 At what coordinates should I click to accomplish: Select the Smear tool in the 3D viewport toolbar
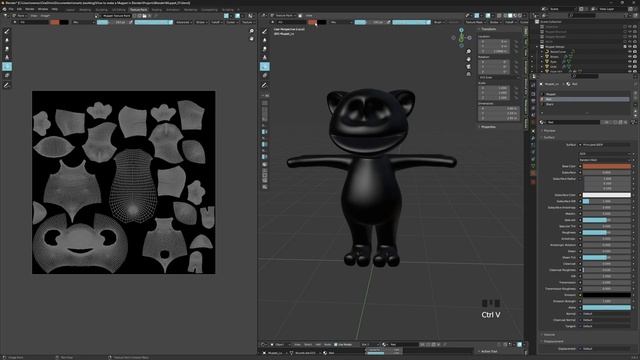click(x=264, y=49)
